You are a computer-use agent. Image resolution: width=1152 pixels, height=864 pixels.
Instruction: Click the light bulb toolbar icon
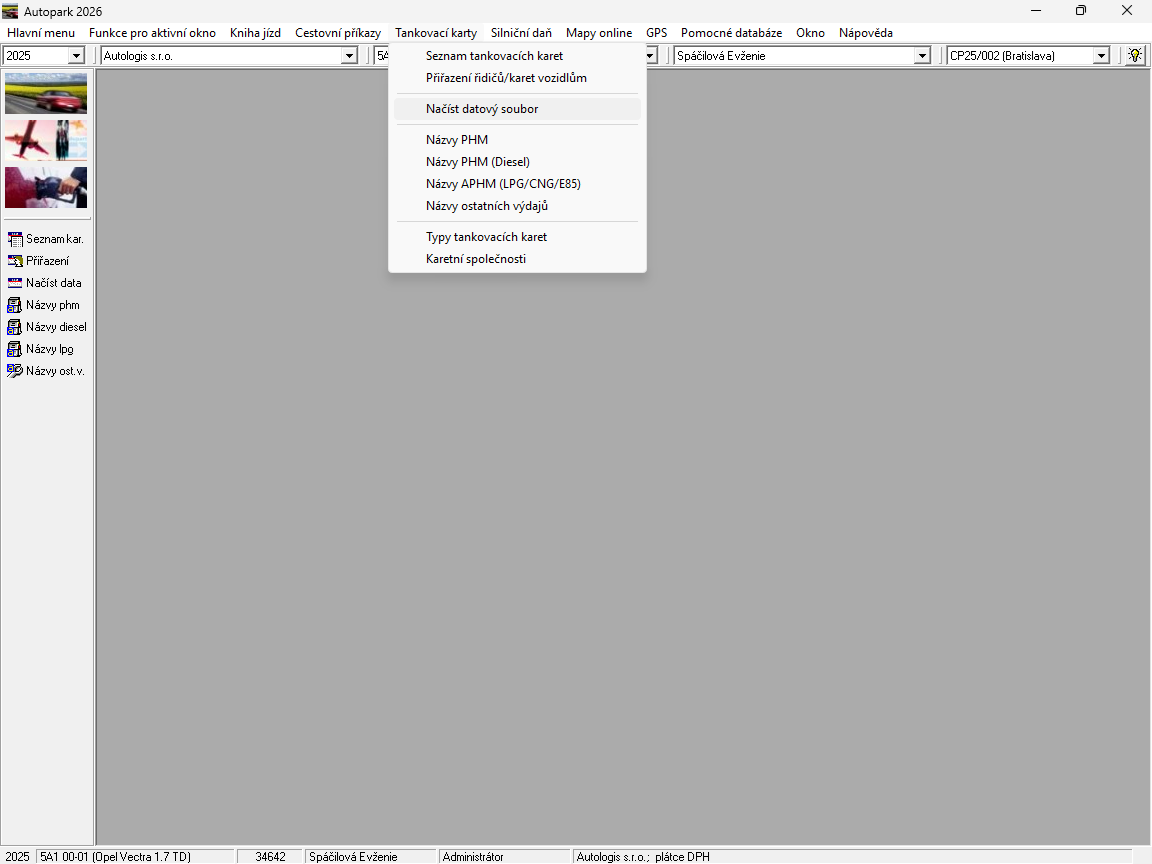[x=1134, y=55]
